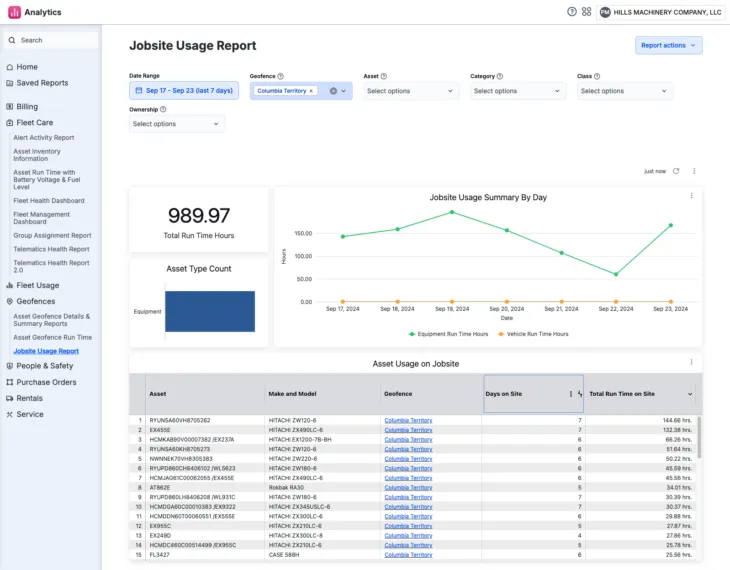Remove the Columbia Territory geofence chip
This screenshot has height=570, width=730.
tap(311, 91)
